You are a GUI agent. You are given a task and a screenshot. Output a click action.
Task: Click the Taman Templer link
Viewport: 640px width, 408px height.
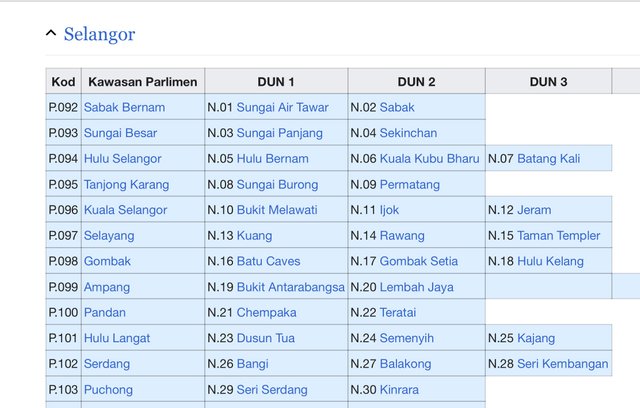click(559, 235)
